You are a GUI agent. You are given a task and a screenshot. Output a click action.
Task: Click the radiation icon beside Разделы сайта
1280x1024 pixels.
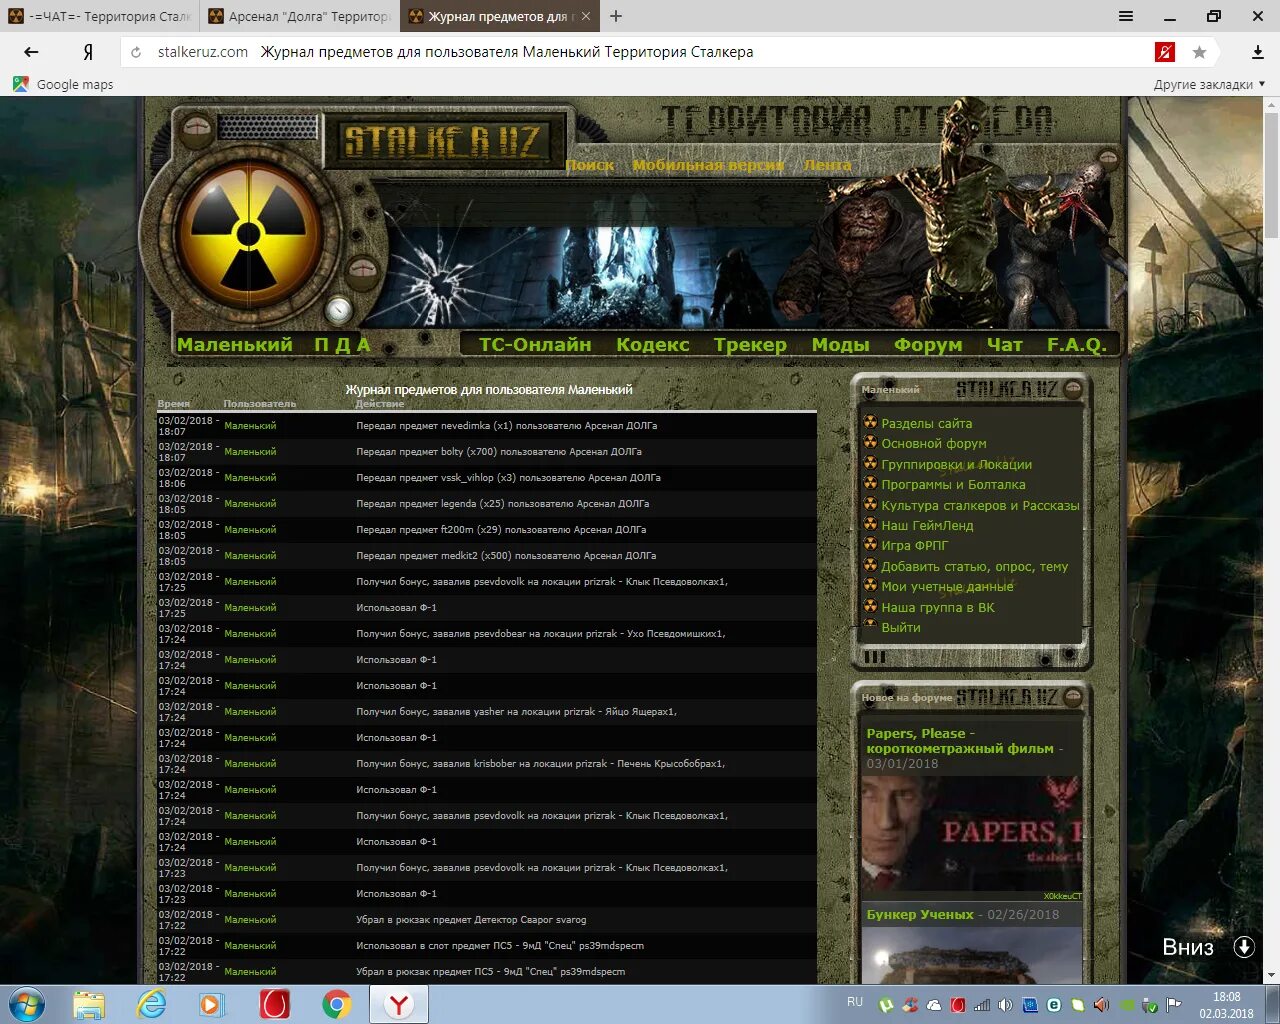click(x=870, y=423)
